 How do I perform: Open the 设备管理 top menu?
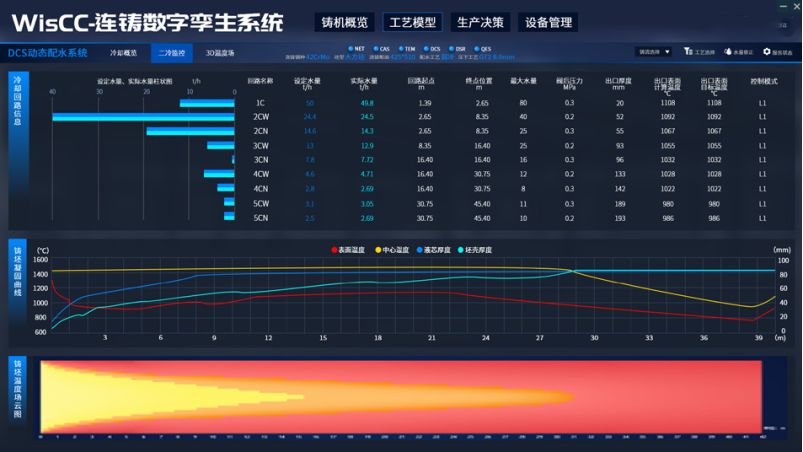click(549, 23)
